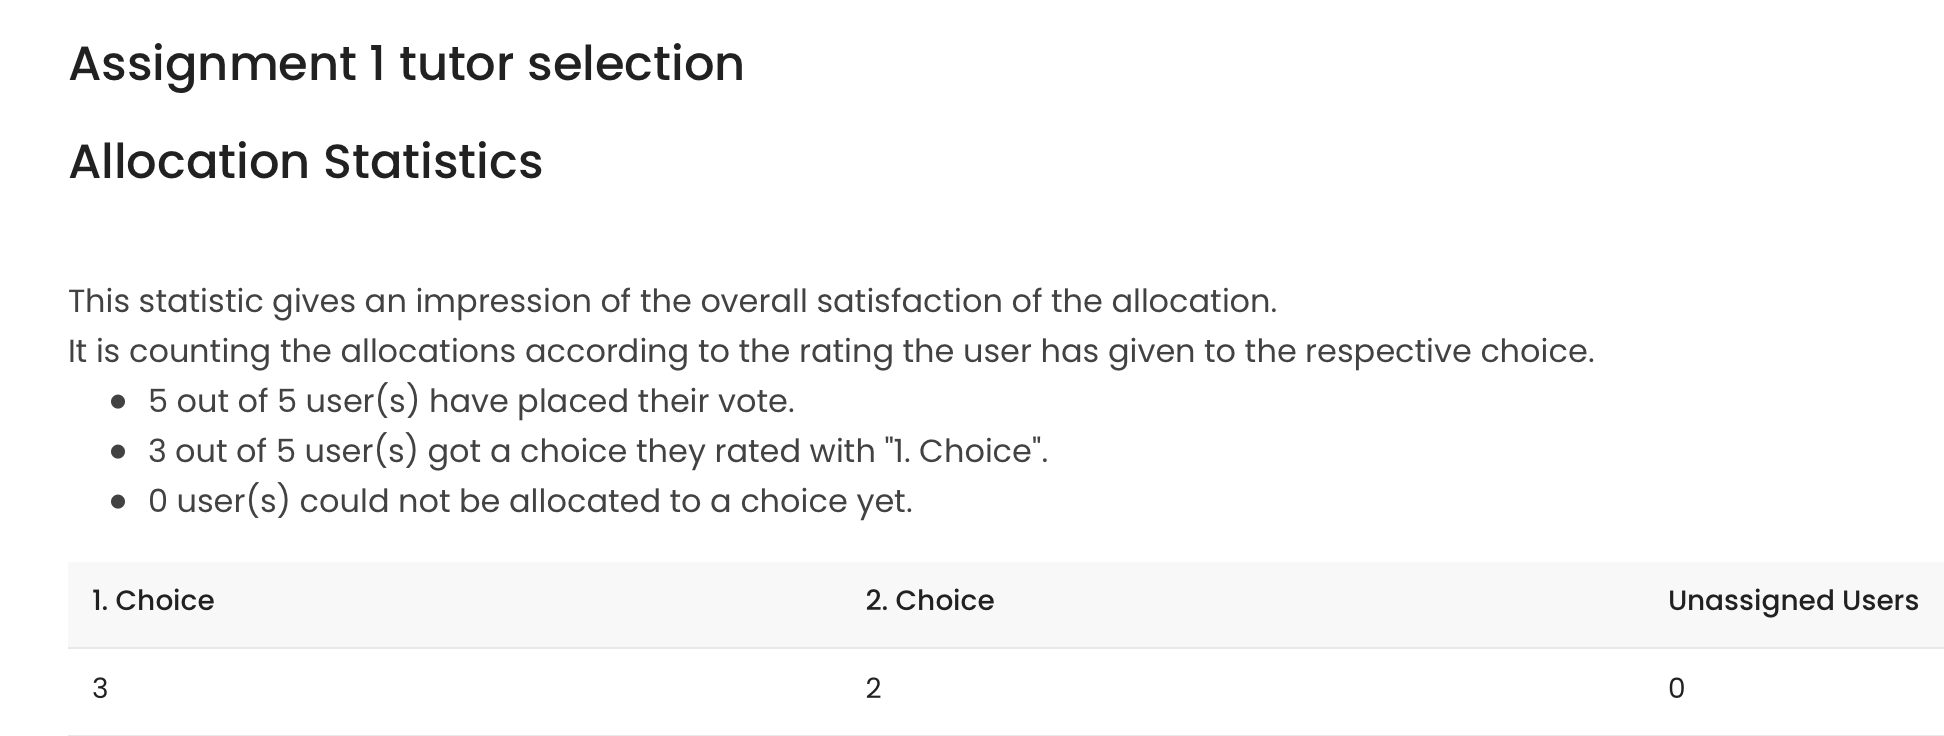1944x736 pixels.
Task: Click the "0 user(s) could not be allocated" line
Action: pyautogui.click(x=530, y=501)
